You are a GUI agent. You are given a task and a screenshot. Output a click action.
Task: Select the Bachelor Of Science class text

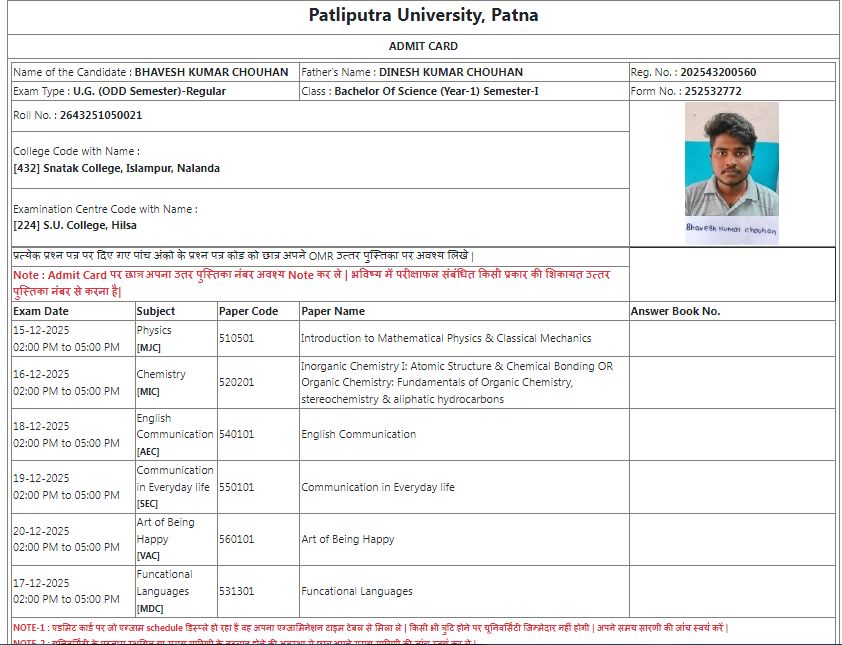(436, 91)
